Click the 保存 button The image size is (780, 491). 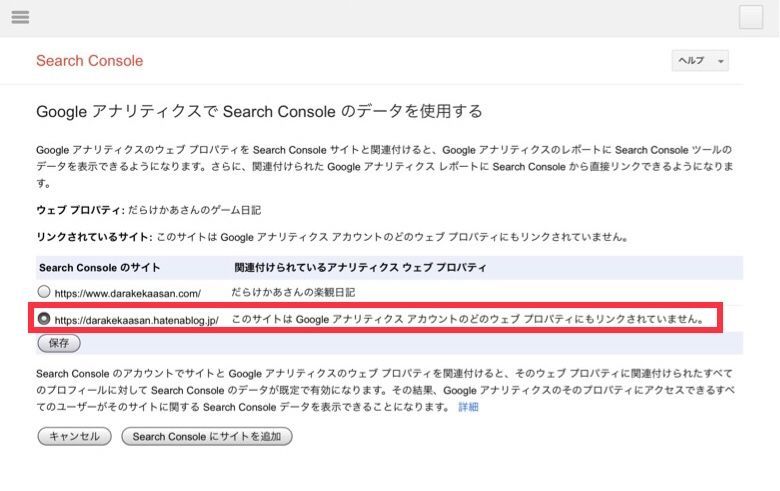coord(59,343)
